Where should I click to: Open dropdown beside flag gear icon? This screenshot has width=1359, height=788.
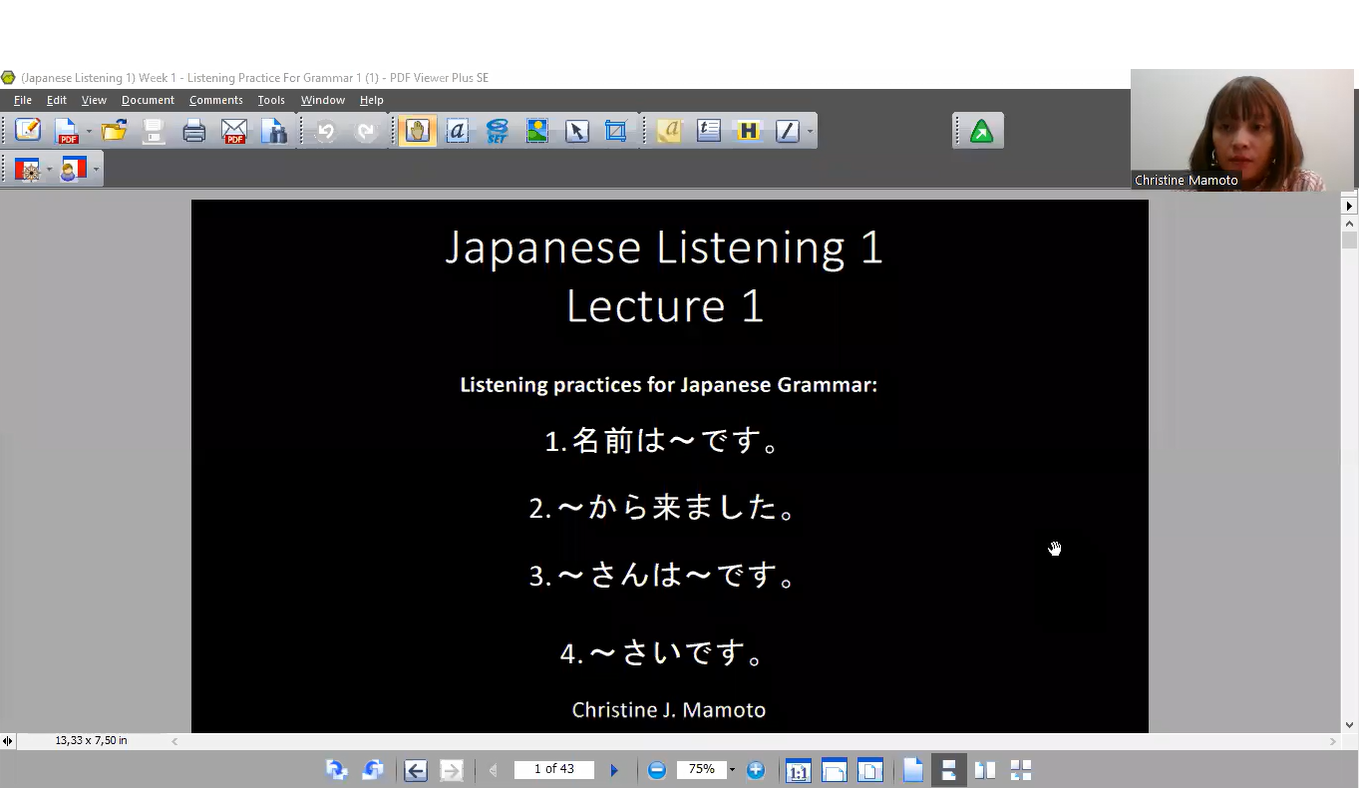(49, 169)
